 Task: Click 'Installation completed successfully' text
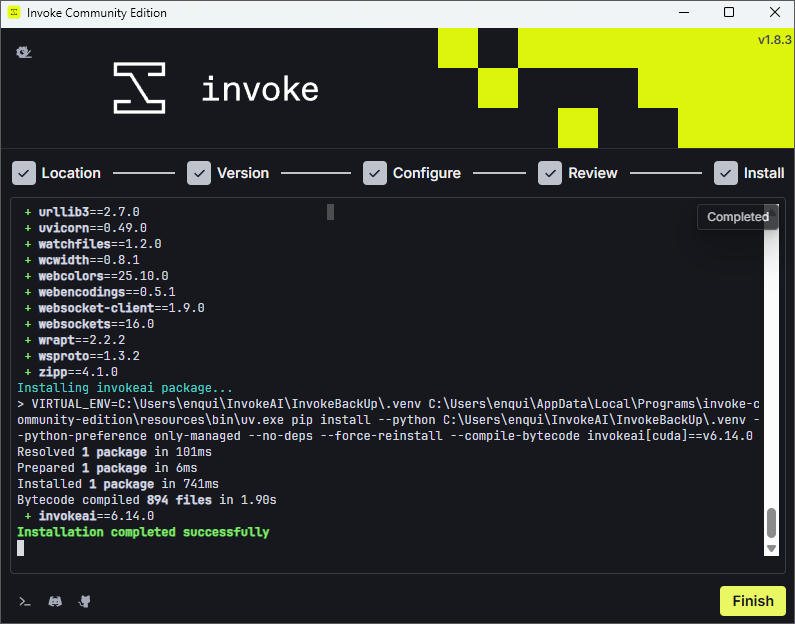point(143,532)
